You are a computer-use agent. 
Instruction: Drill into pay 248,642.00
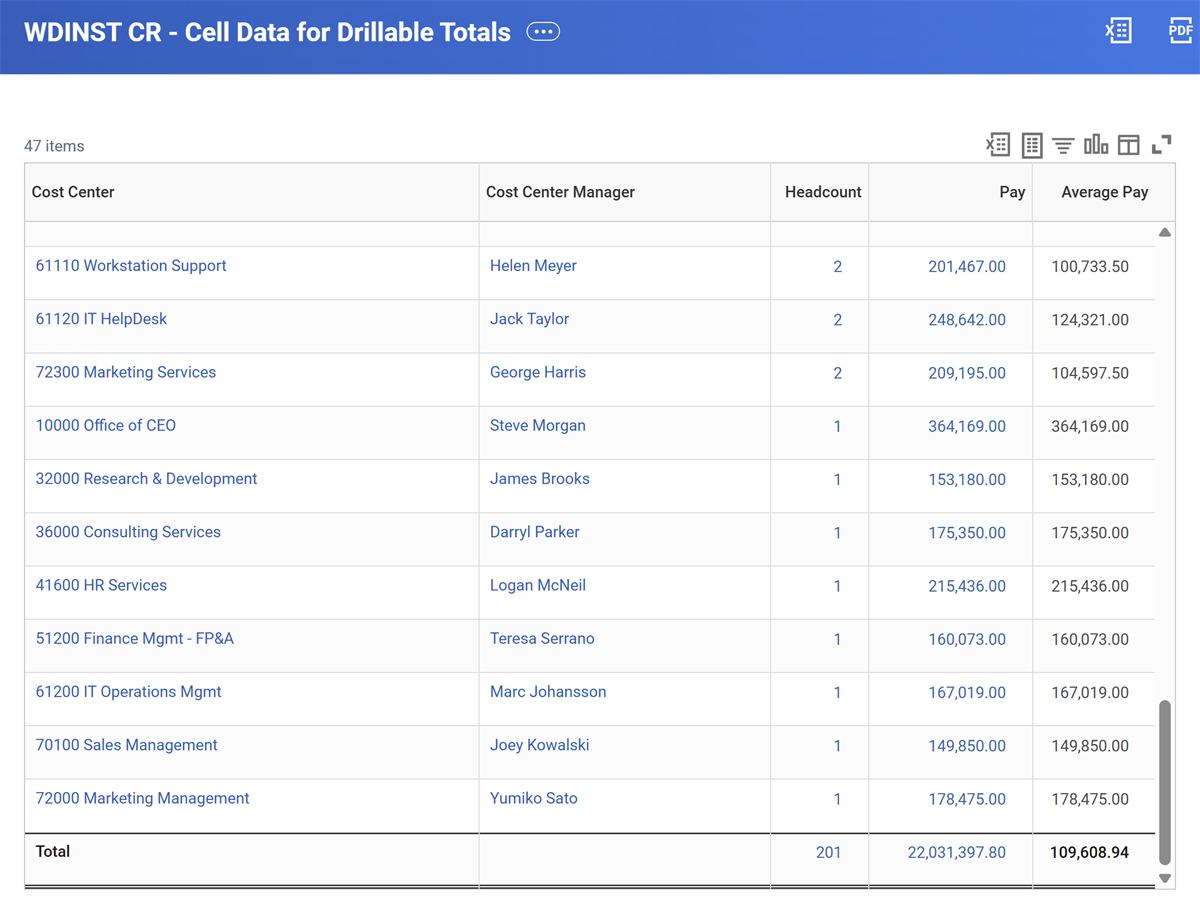point(967,320)
